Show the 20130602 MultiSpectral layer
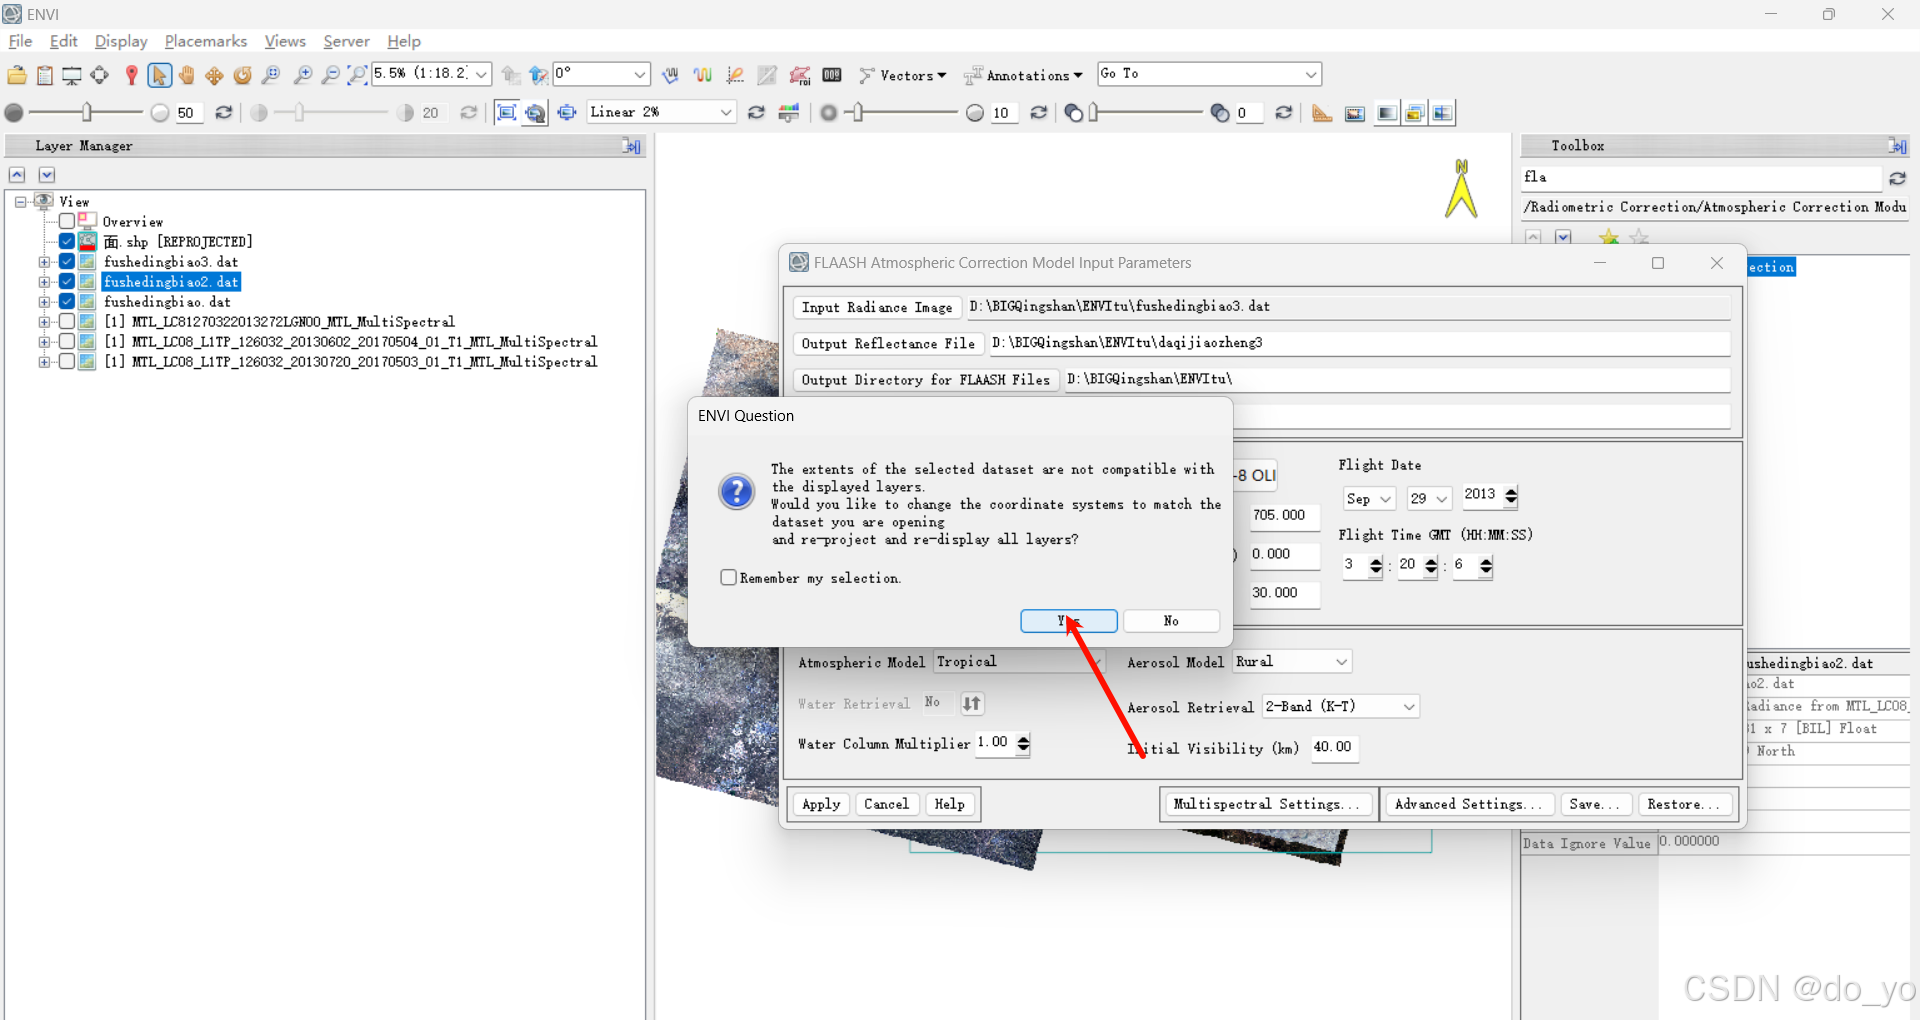This screenshot has width=1920, height=1020. 67,341
